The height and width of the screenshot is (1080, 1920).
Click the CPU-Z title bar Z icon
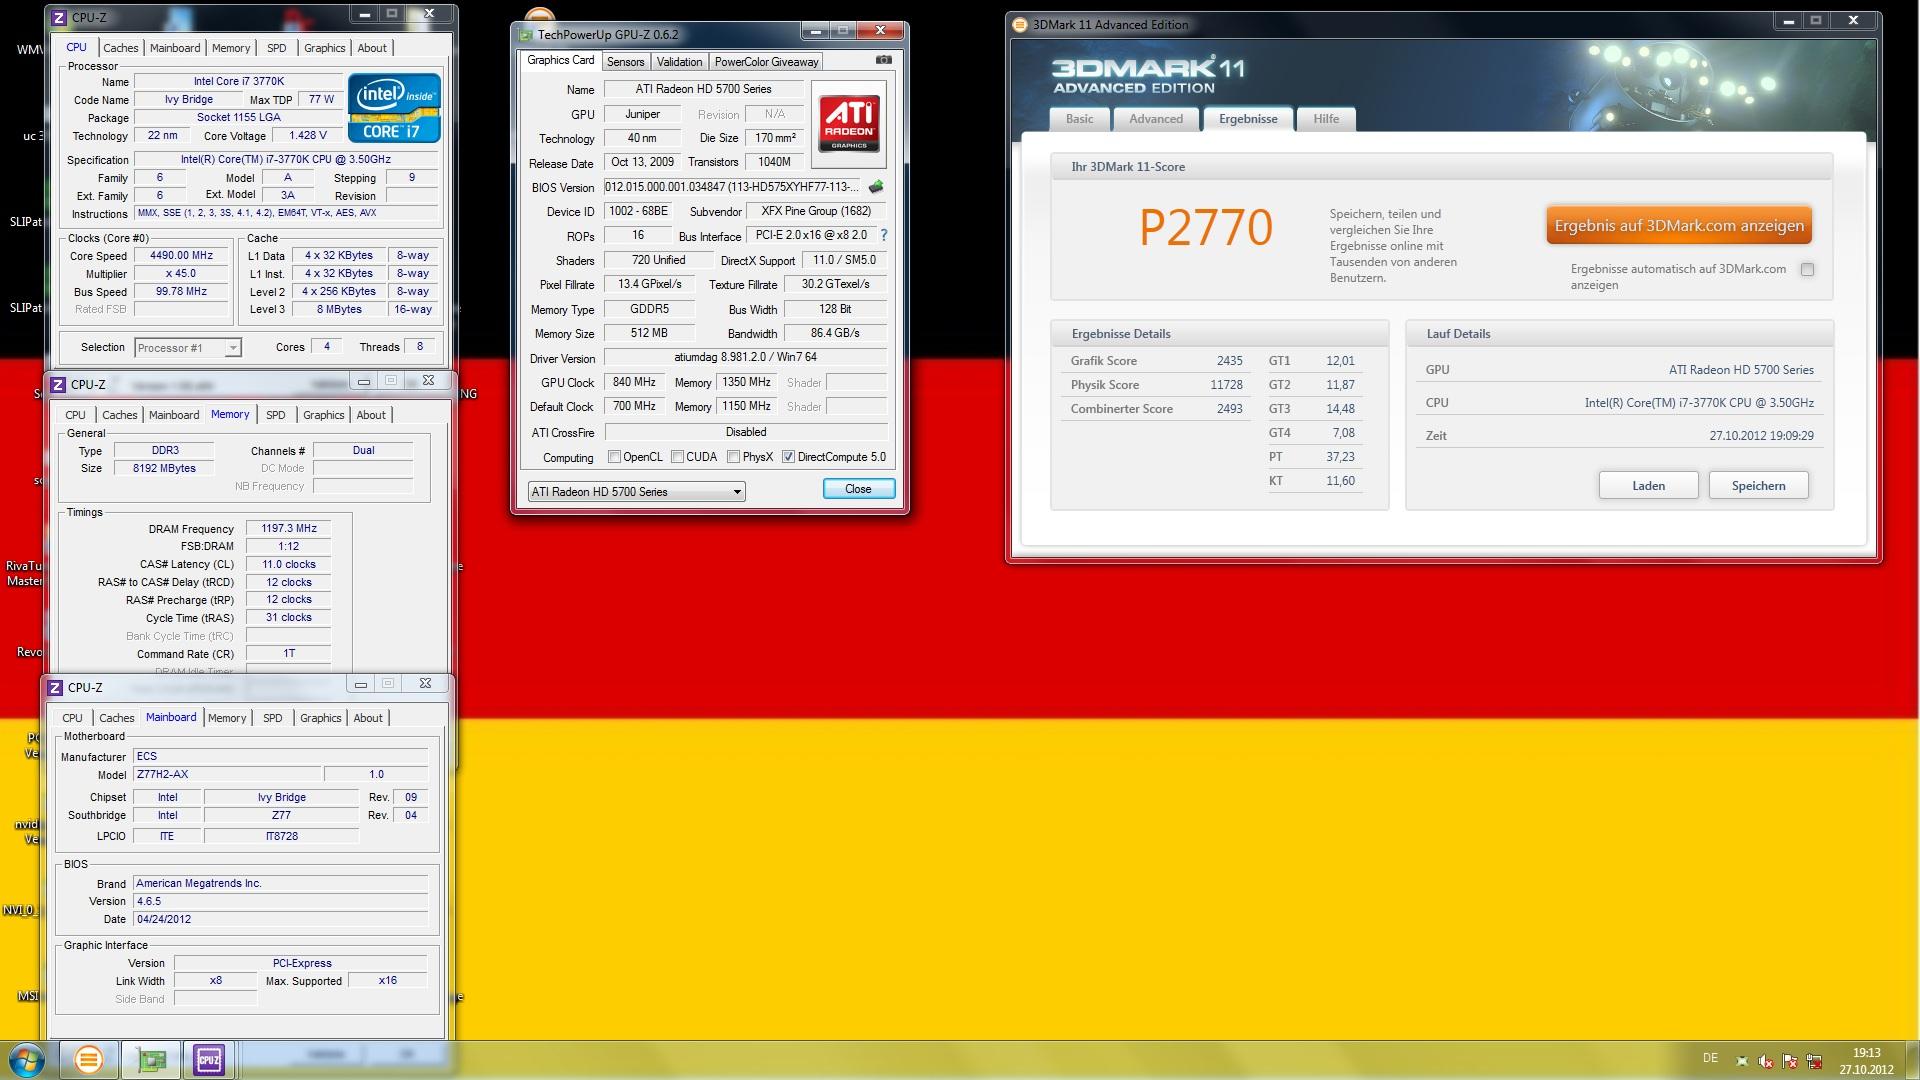tap(59, 17)
